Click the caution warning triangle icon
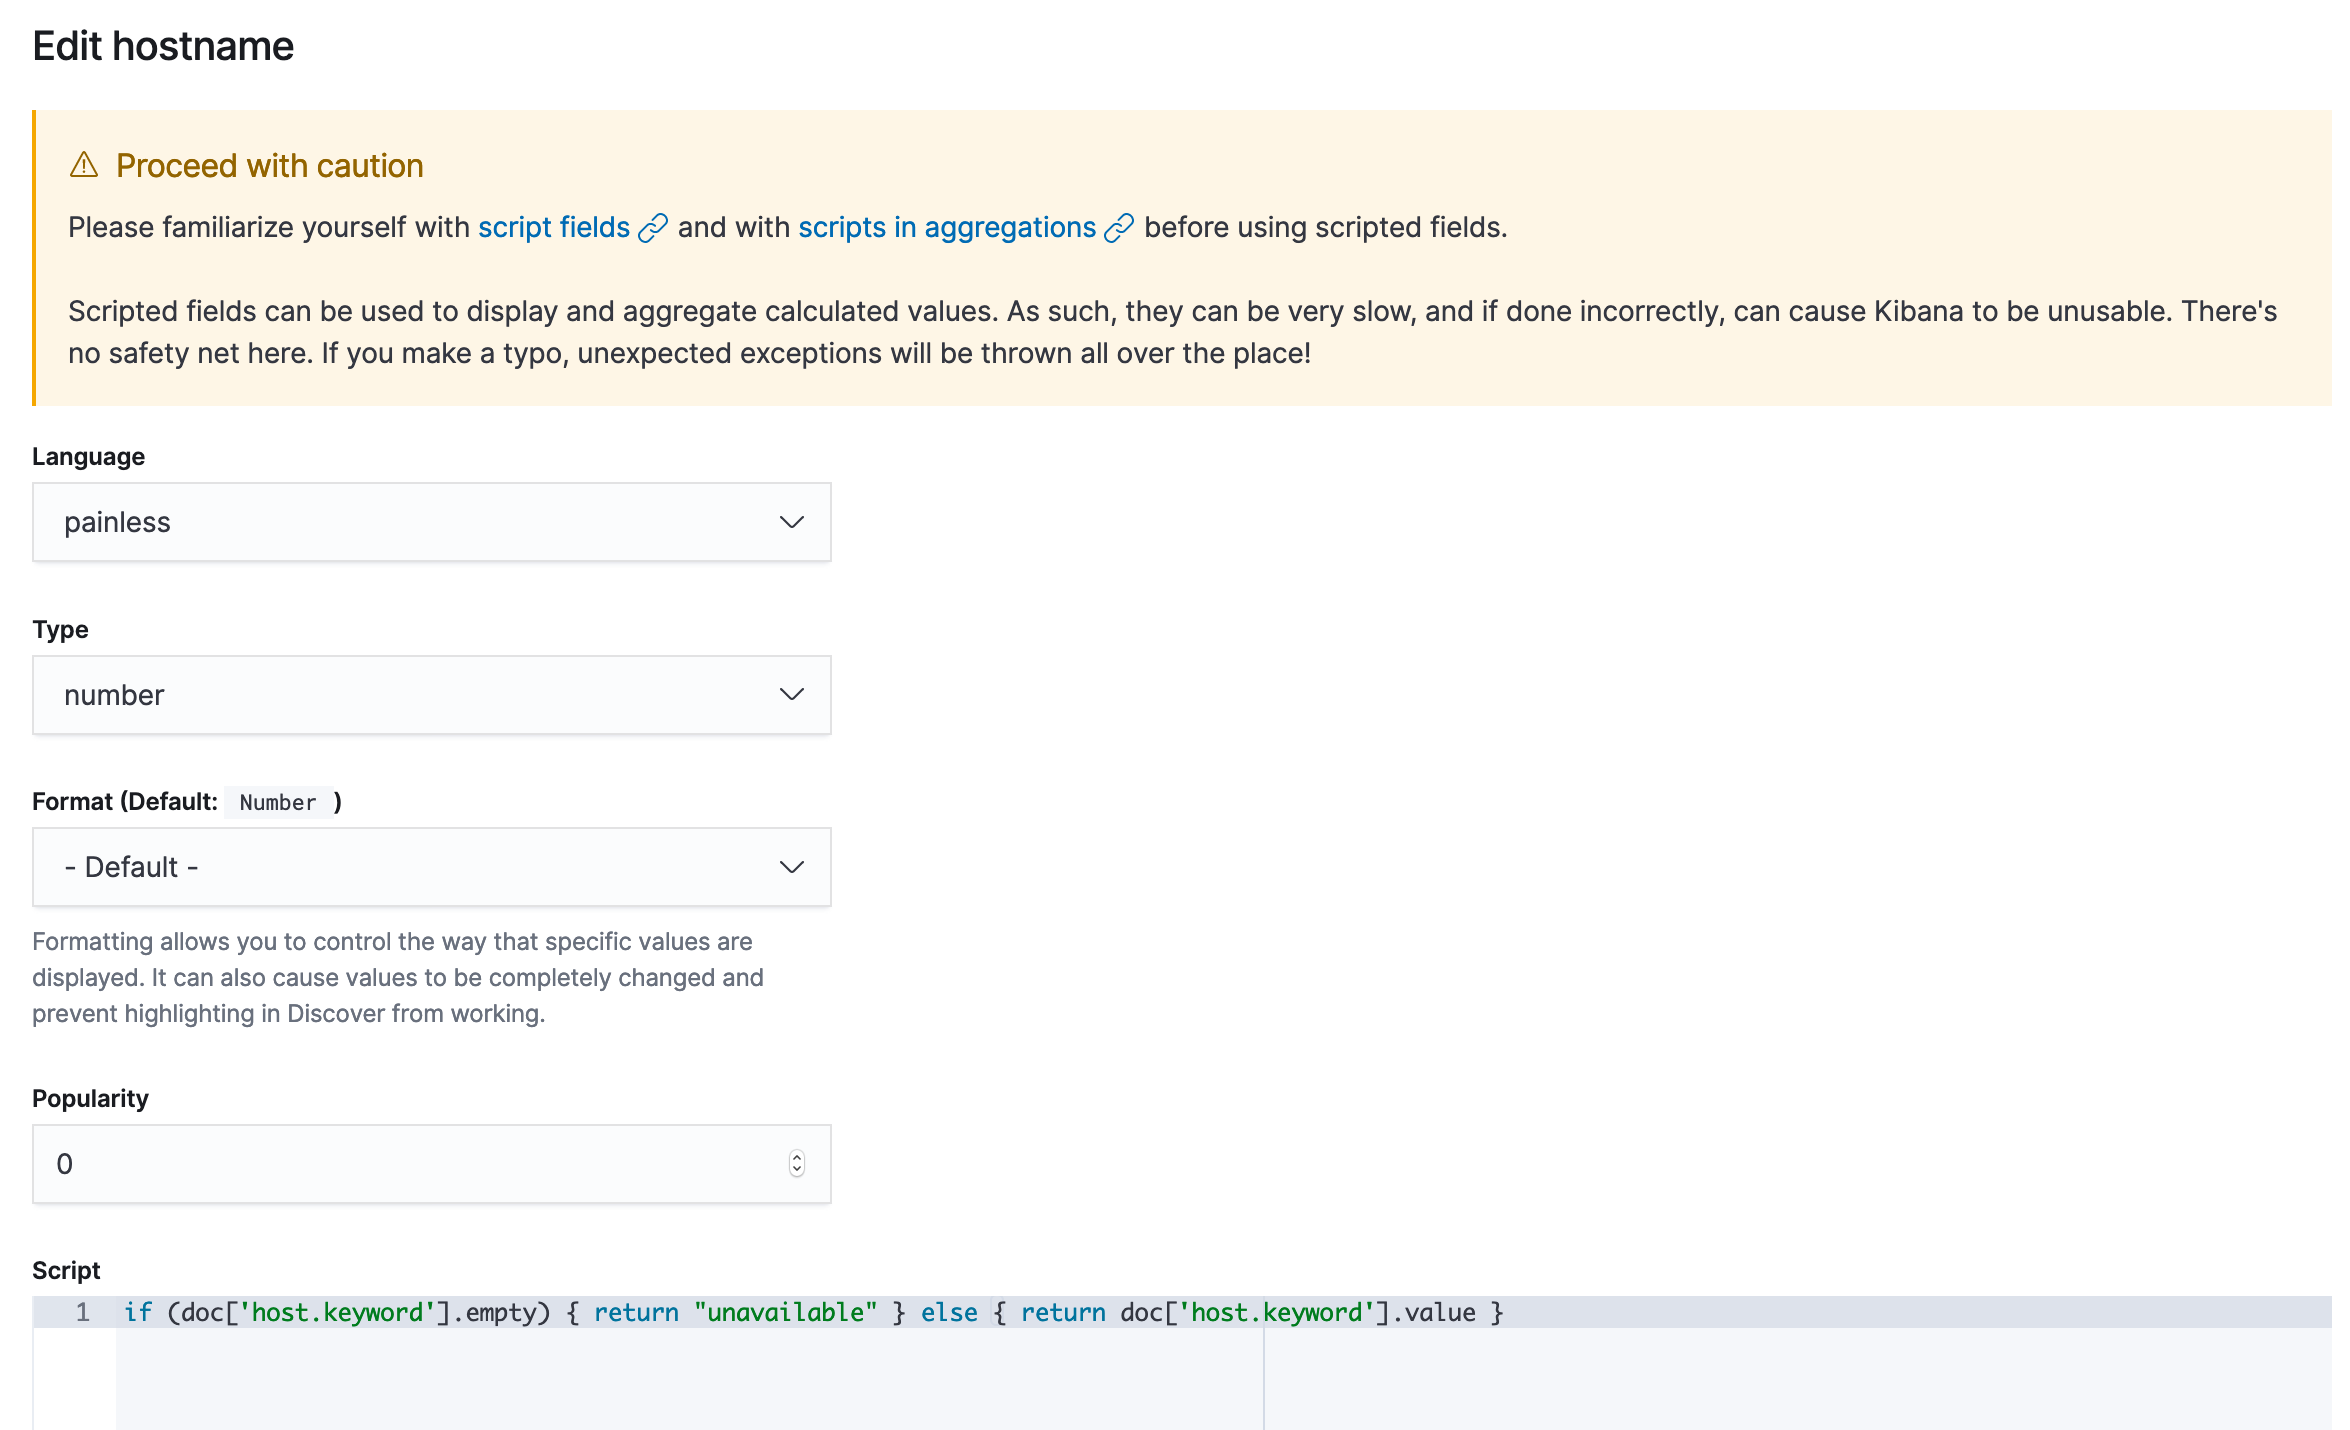 [x=84, y=165]
